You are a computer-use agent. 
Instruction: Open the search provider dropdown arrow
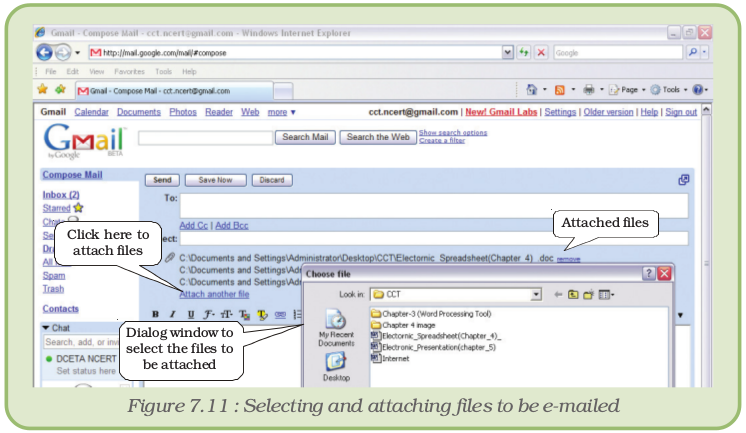(705, 52)
